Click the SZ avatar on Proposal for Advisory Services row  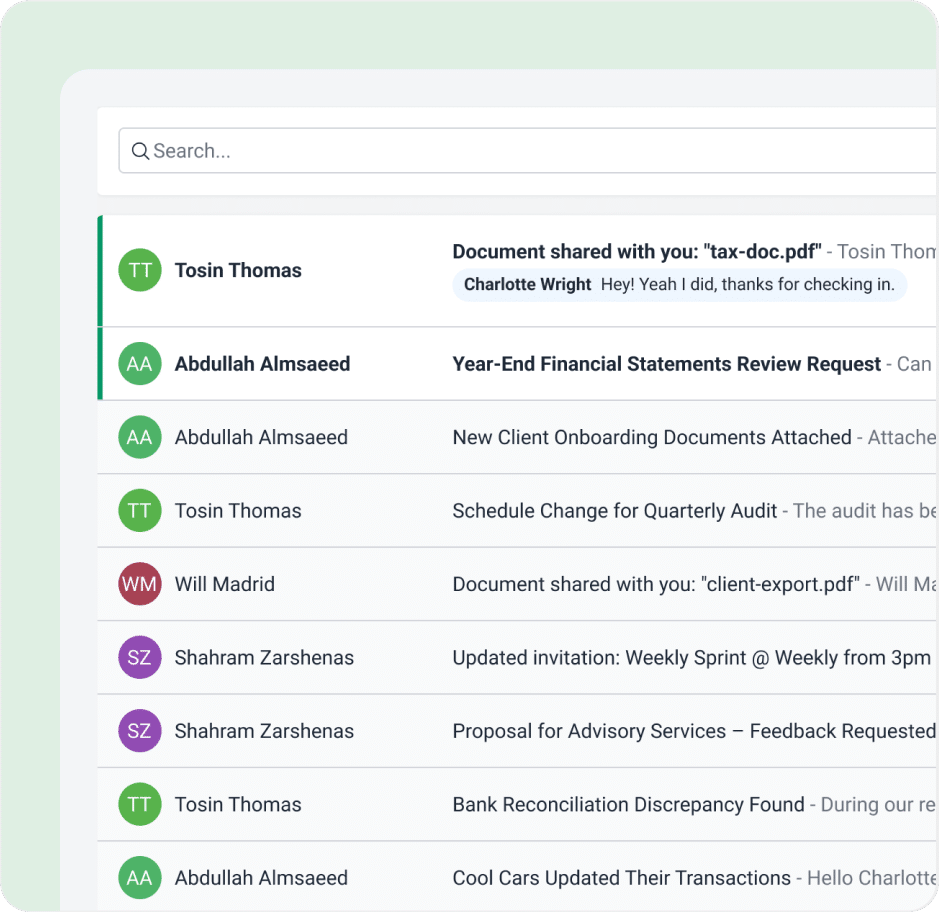pyautogui.click(x=140, y=731)
